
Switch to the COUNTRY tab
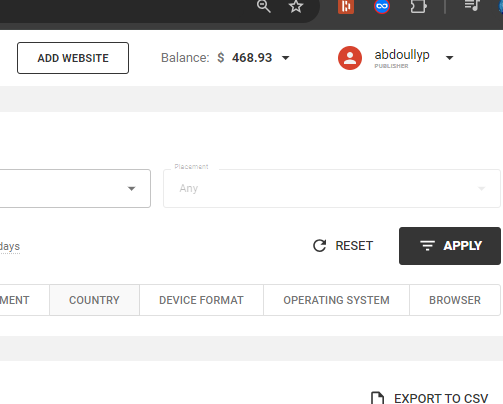coord(94,300)
